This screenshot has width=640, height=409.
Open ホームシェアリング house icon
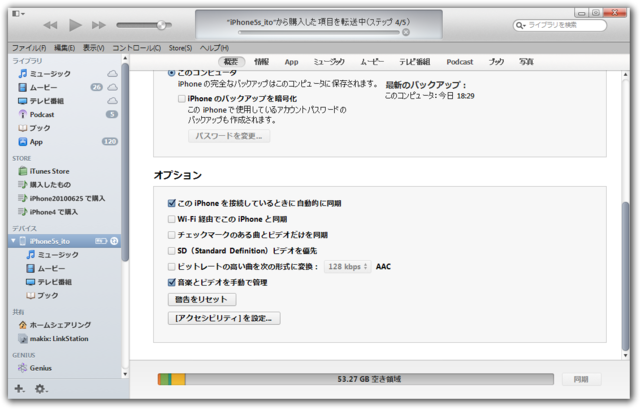click(23, 325)
